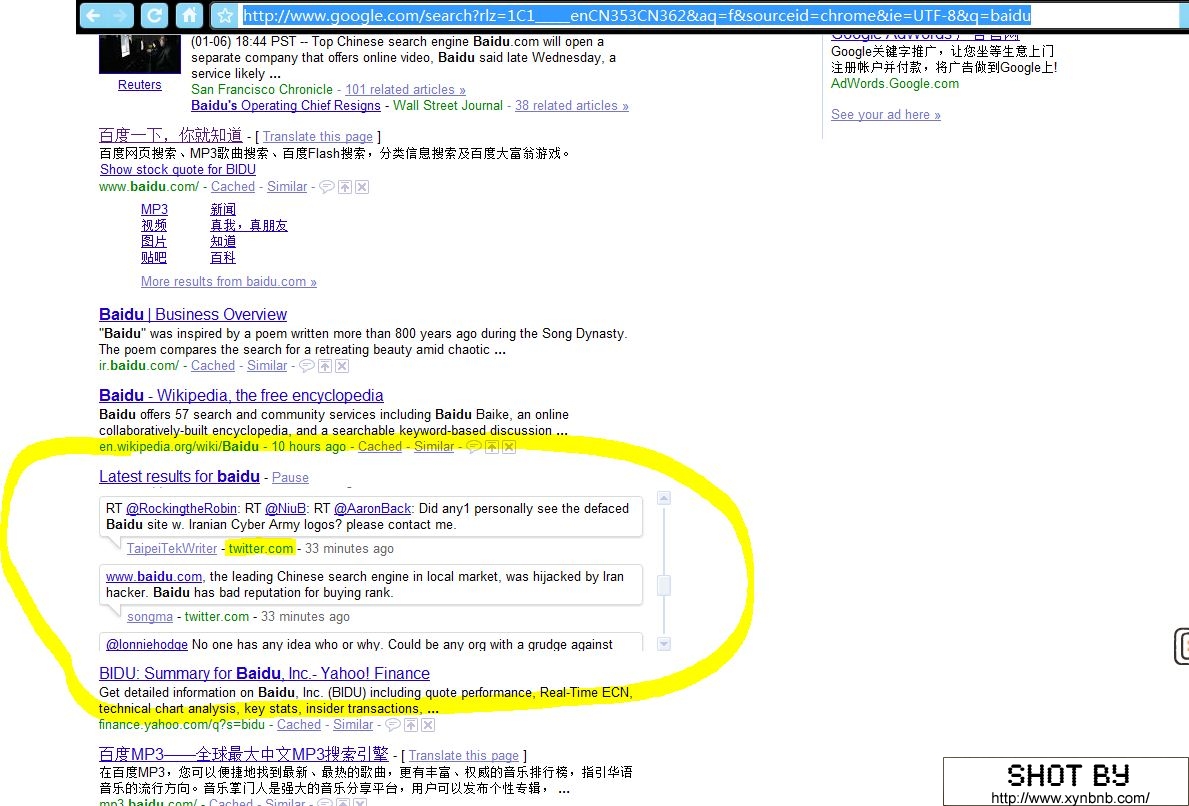
Task: Open twitter.com source under TaipeiTekWriter tweet
Action: tap(261, 548)
